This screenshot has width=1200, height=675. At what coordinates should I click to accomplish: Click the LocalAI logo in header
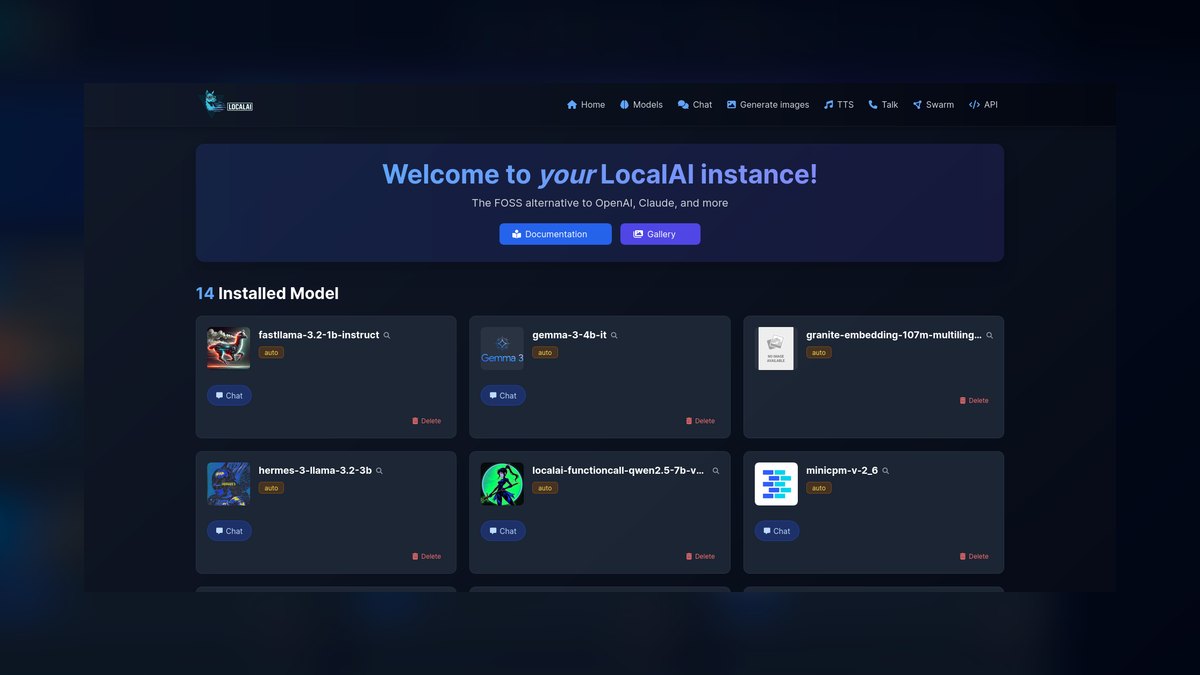[x=229, y=104]
